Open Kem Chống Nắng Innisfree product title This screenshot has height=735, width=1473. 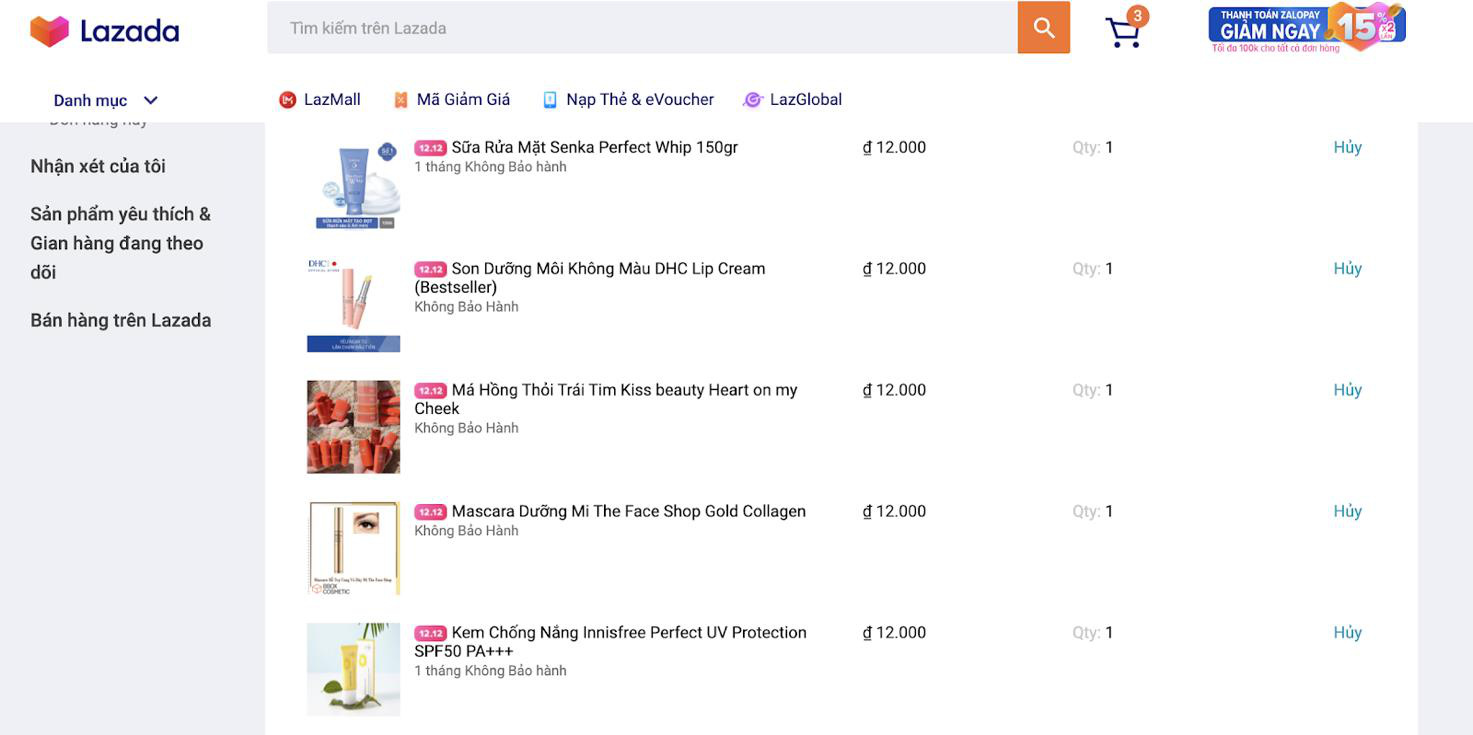611,641
